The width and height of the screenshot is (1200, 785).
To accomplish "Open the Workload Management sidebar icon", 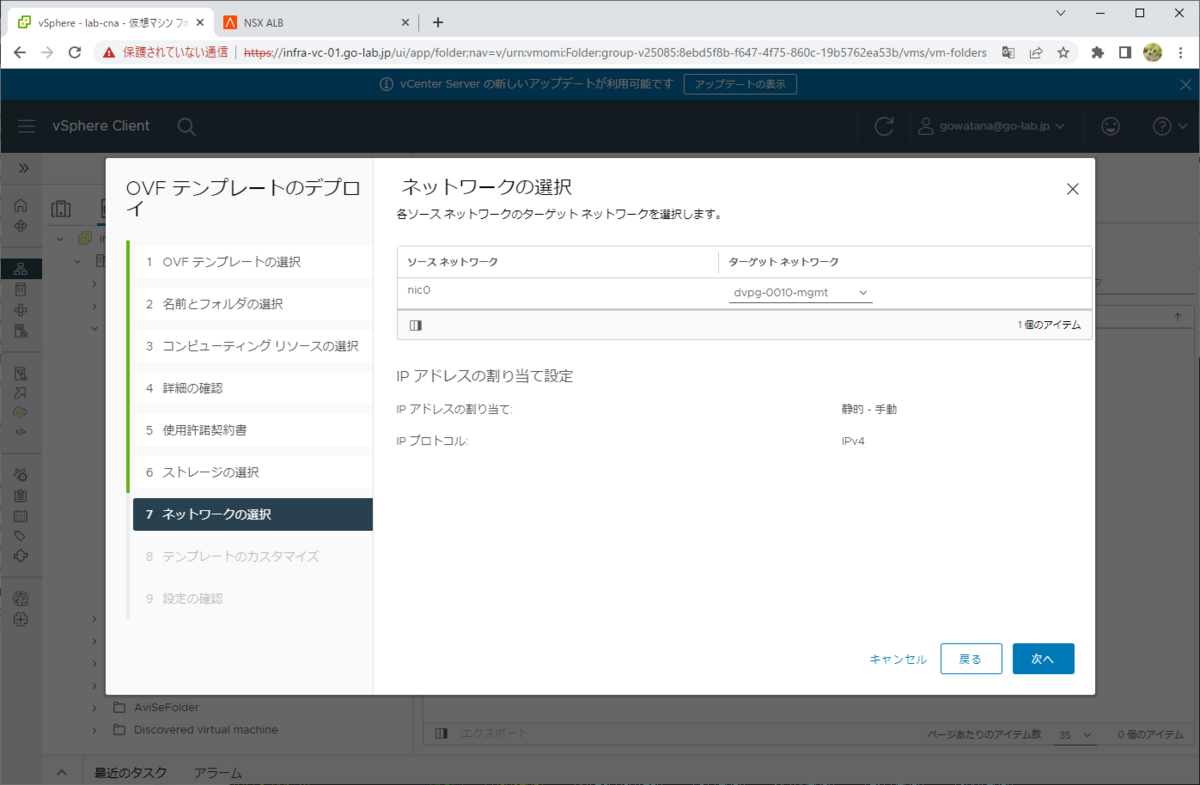I will pyautogui.click(x=21, y=310).
